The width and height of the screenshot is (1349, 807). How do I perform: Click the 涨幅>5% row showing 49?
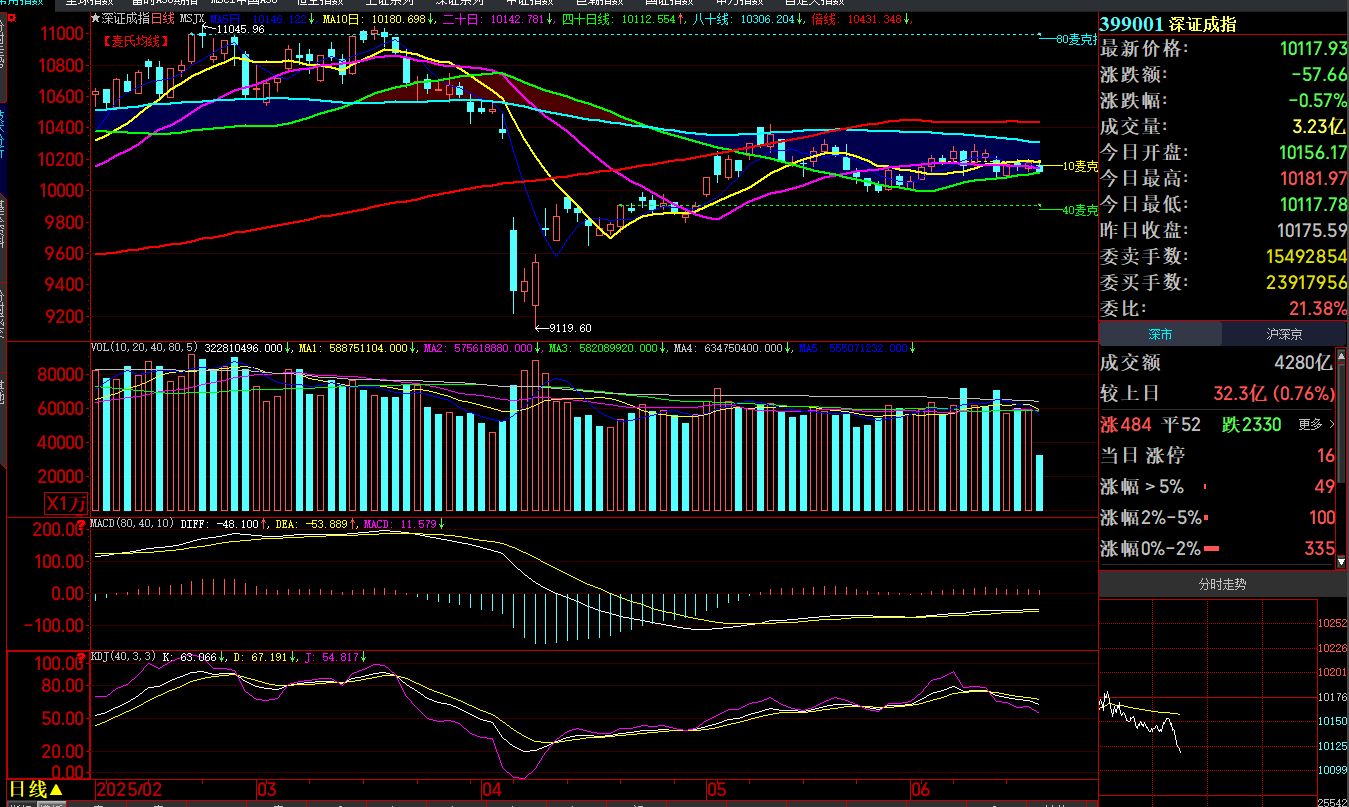1217,487
